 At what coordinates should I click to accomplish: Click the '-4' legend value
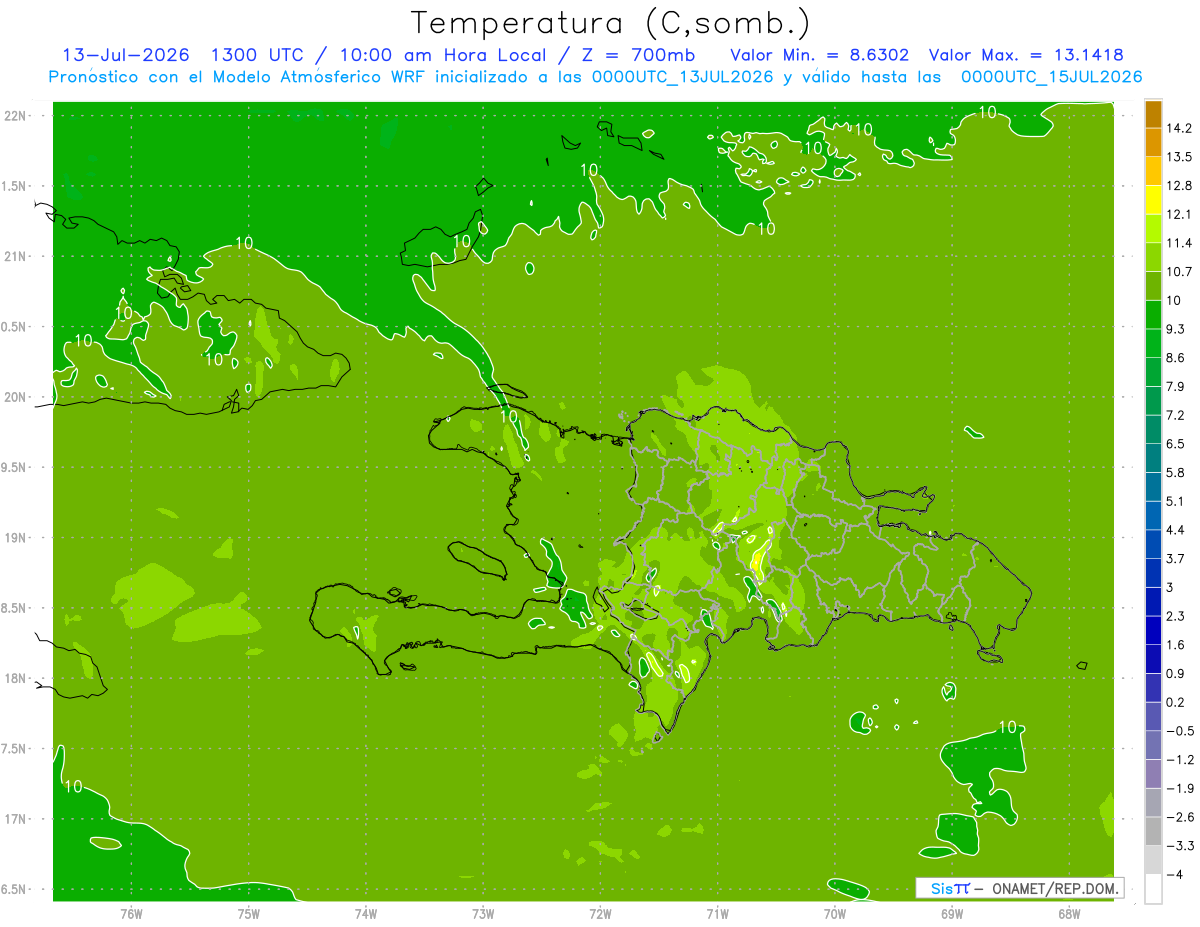(x=1174, y=874)
